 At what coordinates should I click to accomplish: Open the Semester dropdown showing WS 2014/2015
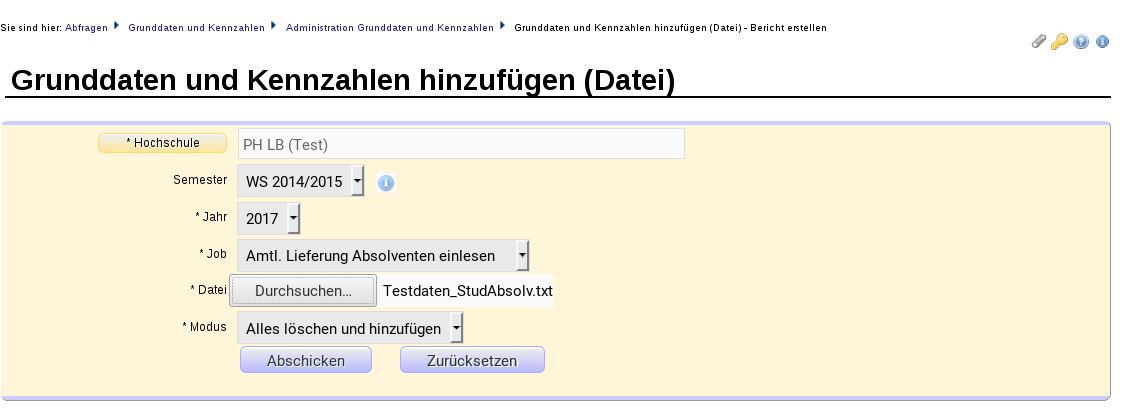click(x=300, y=181)
